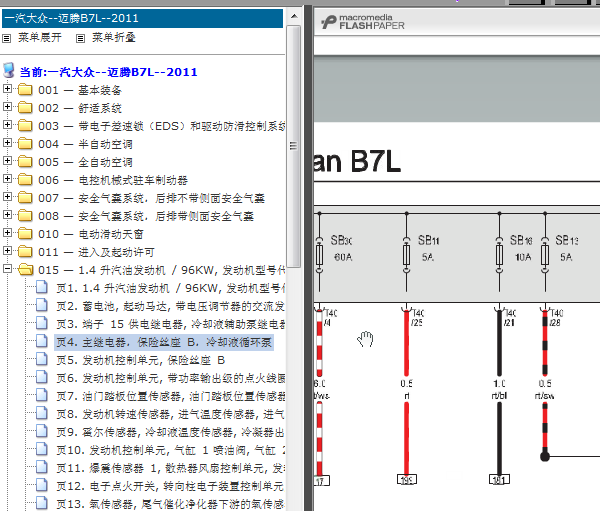Viewport: 600px width, 511px height.
Task: Open 页11. 爆震传感器1 page
Action: point(170,468)
